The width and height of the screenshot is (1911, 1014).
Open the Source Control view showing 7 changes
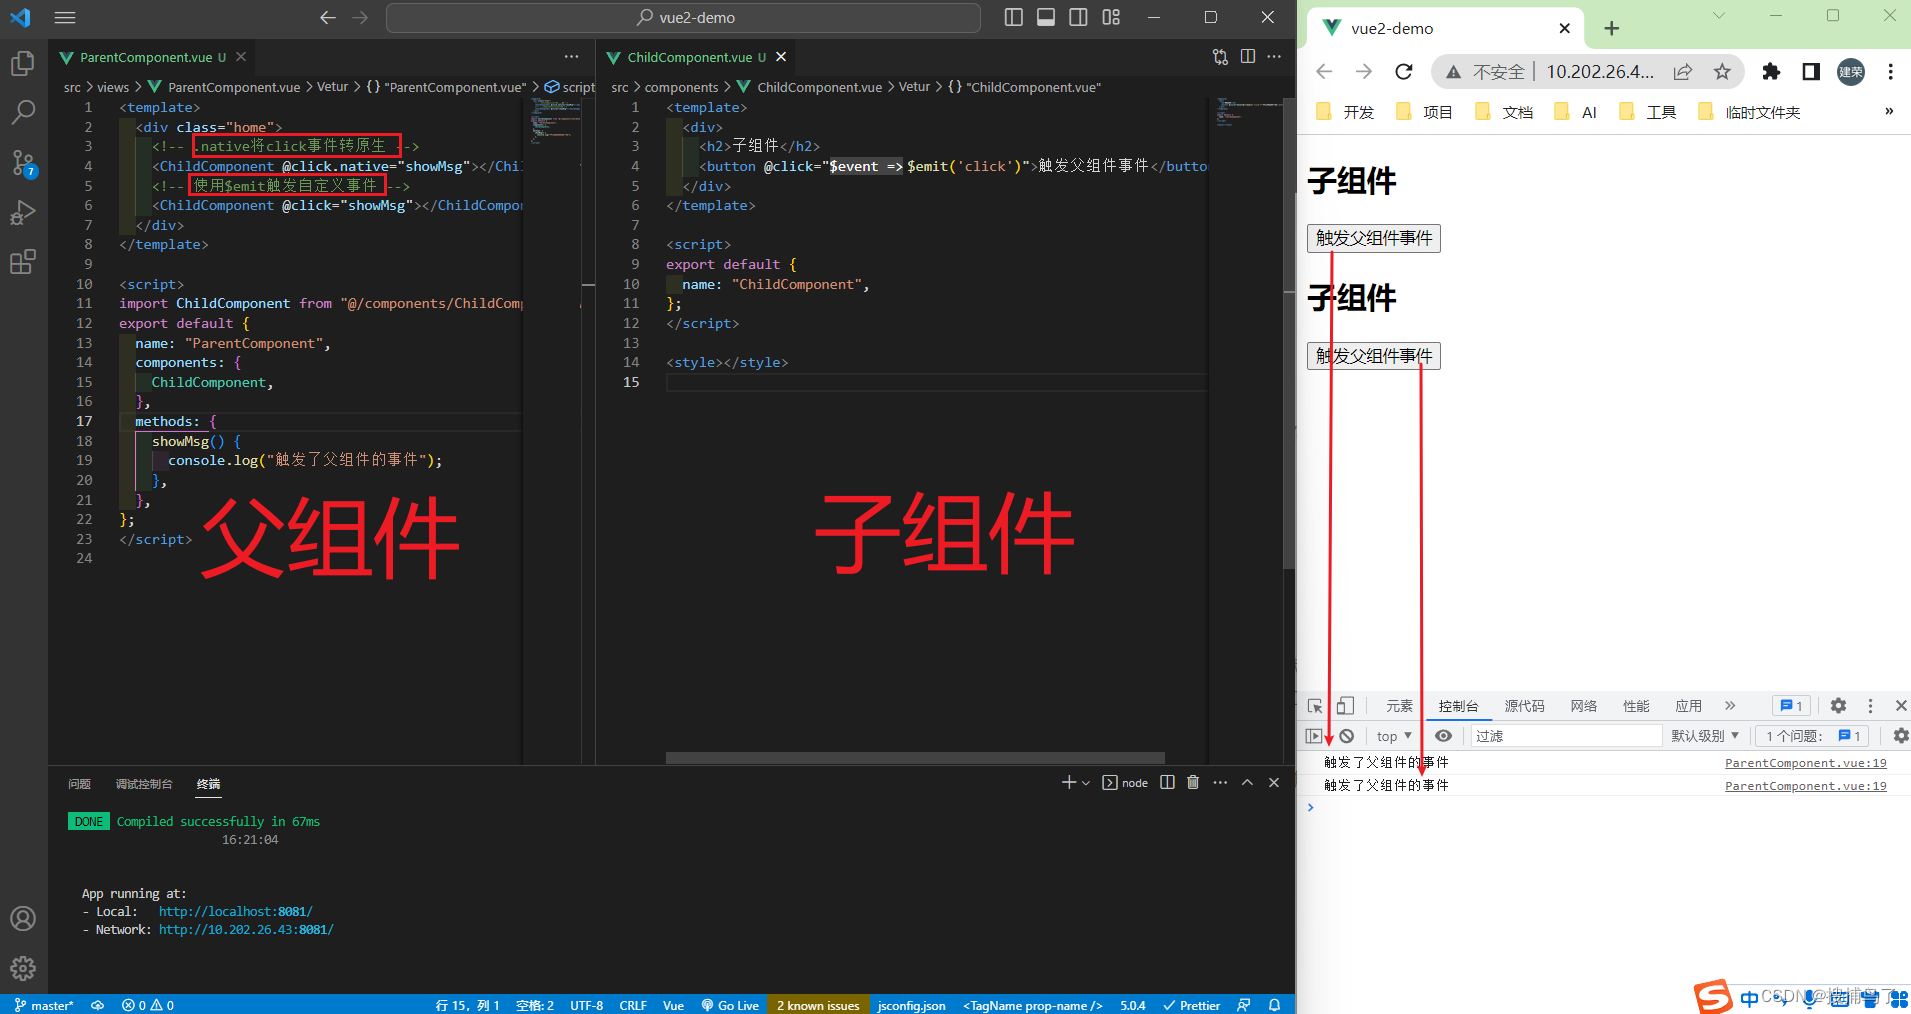(22, 163)
